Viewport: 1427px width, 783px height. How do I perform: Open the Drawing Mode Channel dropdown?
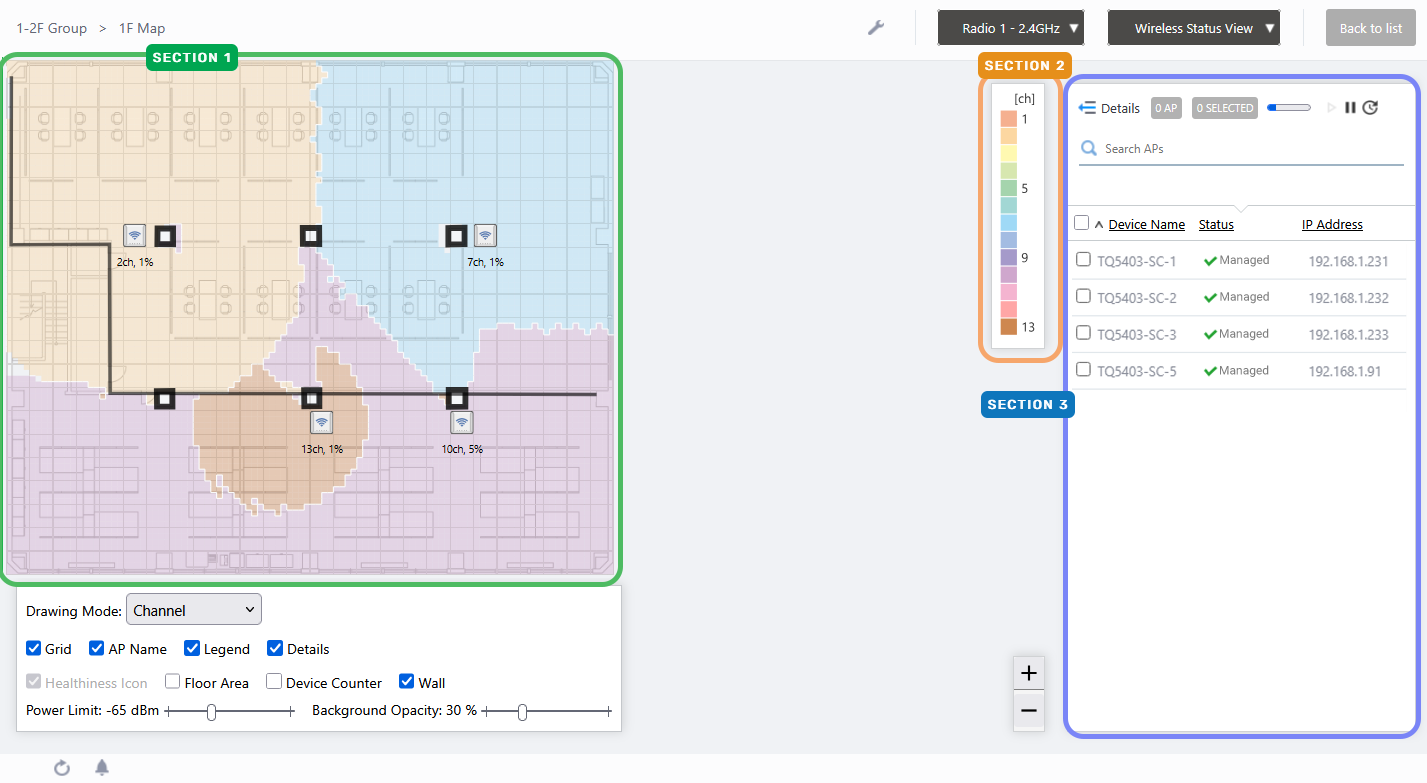click(x=194, y=610)
